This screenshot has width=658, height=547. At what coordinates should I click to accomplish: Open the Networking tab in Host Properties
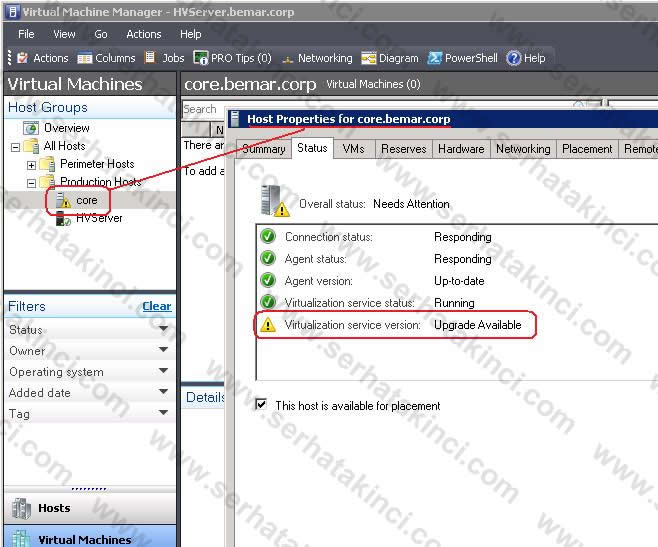[x=523, y=149]
